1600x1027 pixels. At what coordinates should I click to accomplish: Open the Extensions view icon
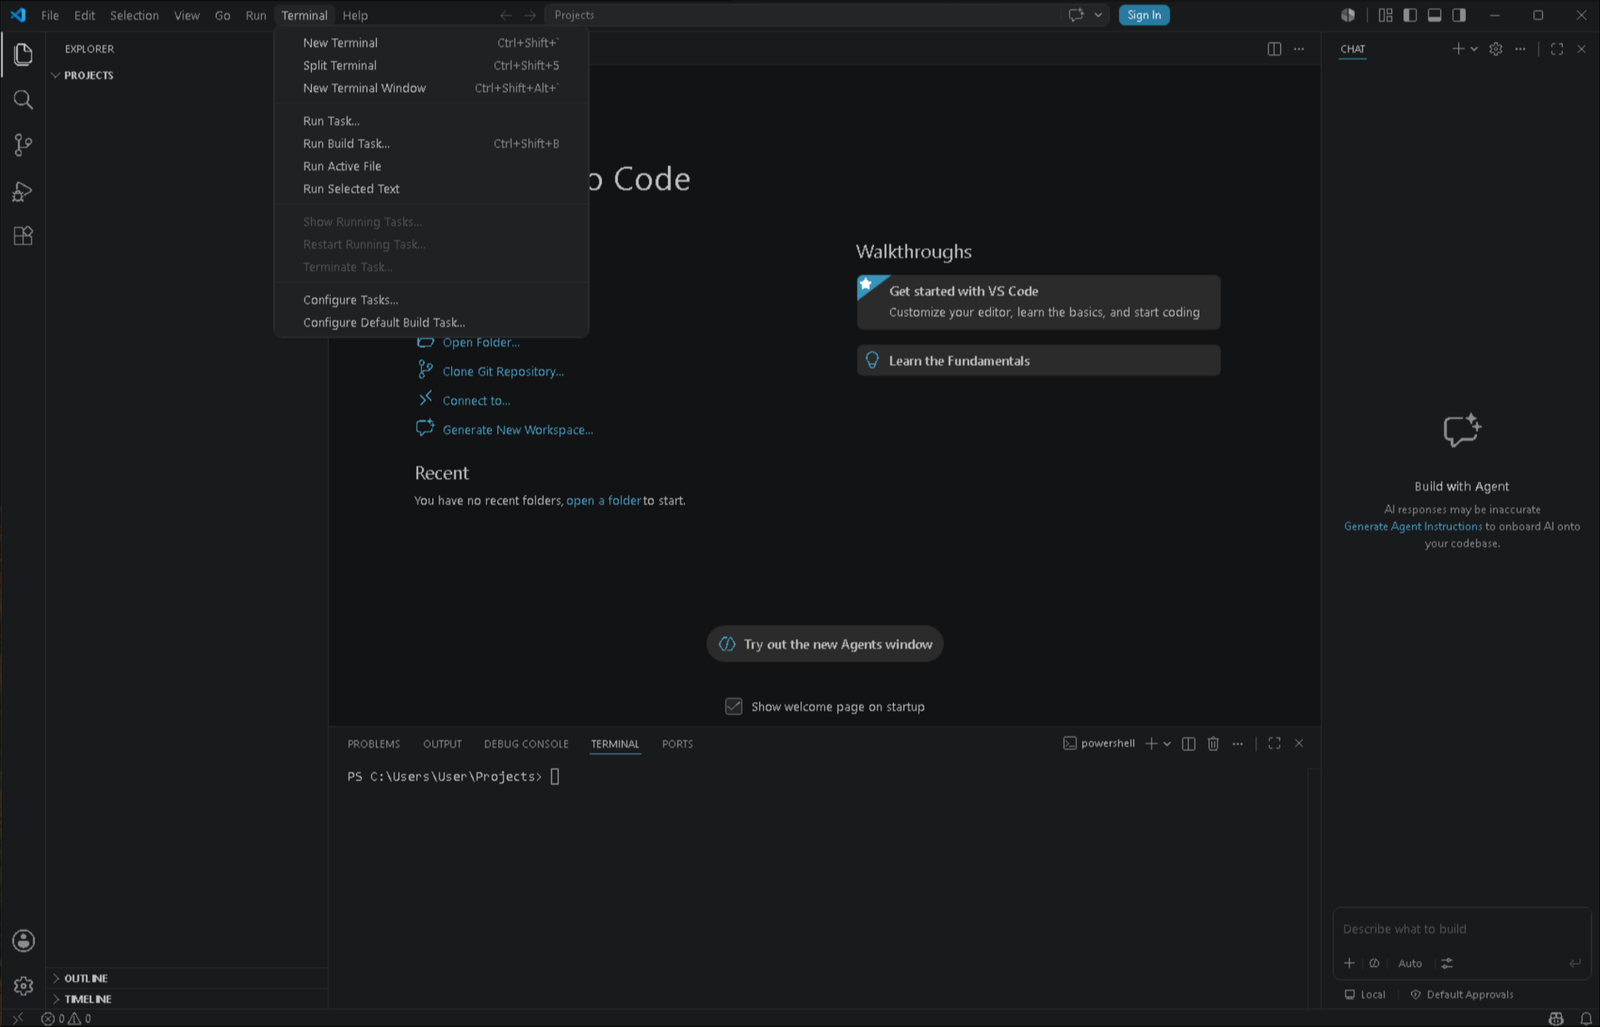(23, 236)
